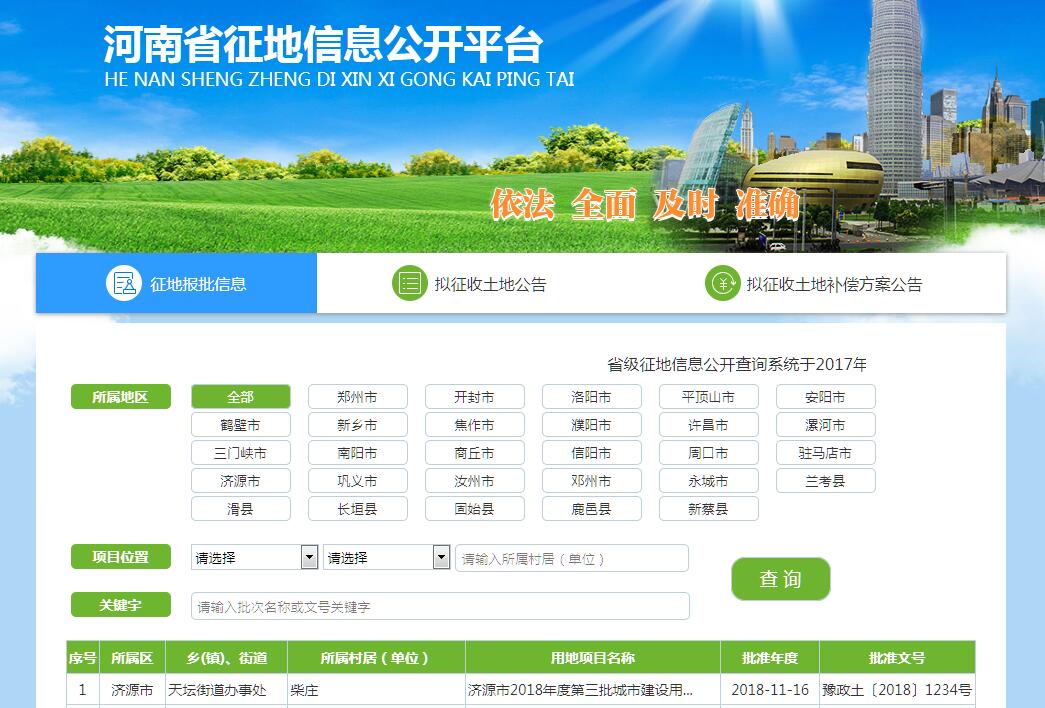
Task: Filter by 驻马店市 region
Action: click(825, 453)
